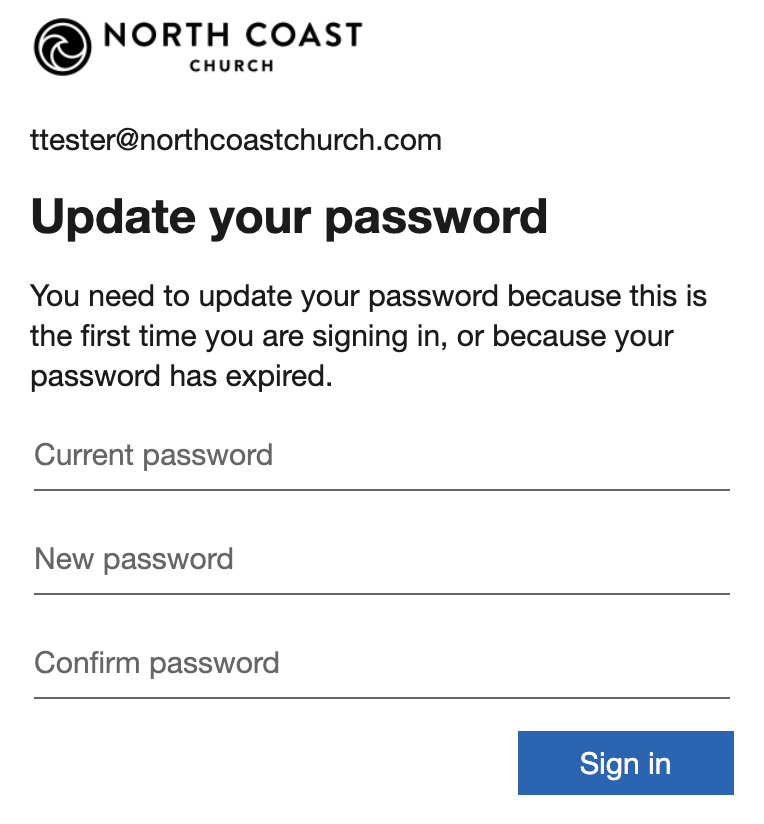Click the password update explanation paragraph
The image size is (764, 824).
(368, 337)
